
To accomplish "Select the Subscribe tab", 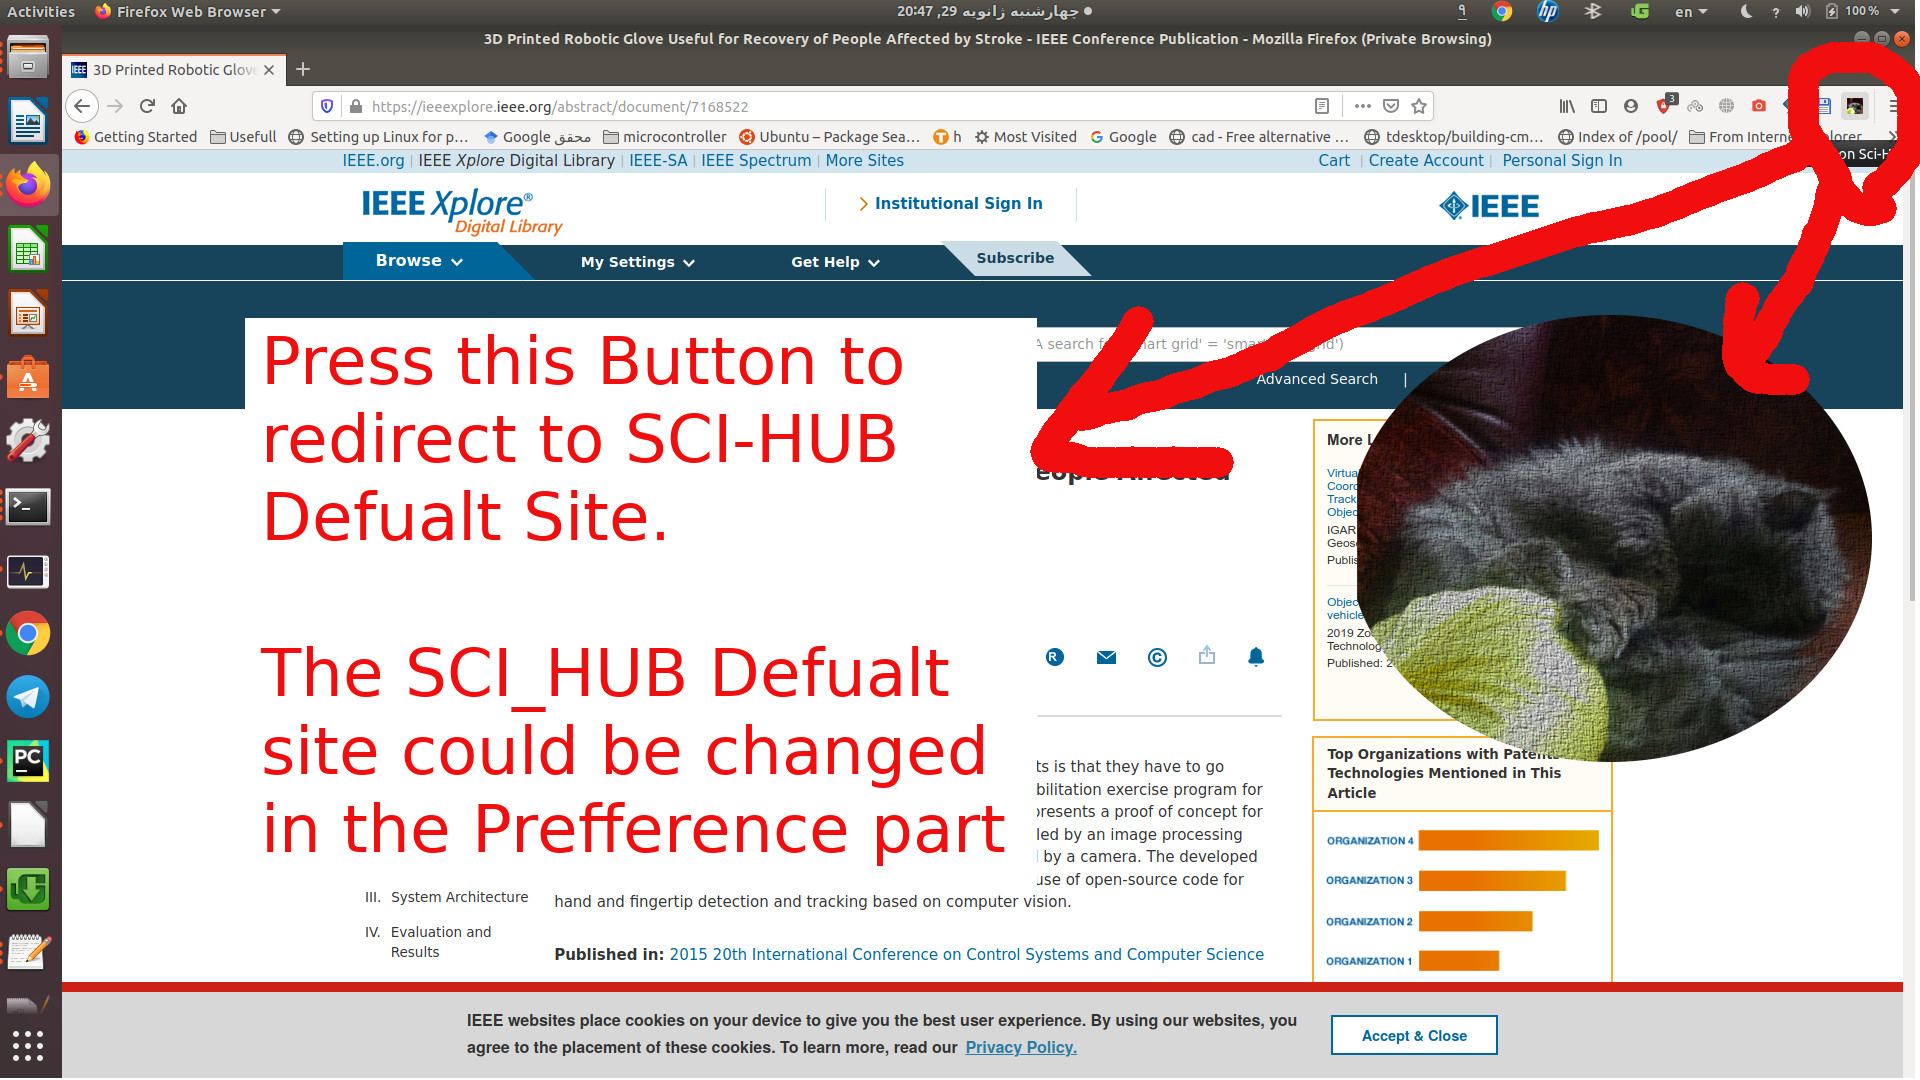I will pos(1014,258).
